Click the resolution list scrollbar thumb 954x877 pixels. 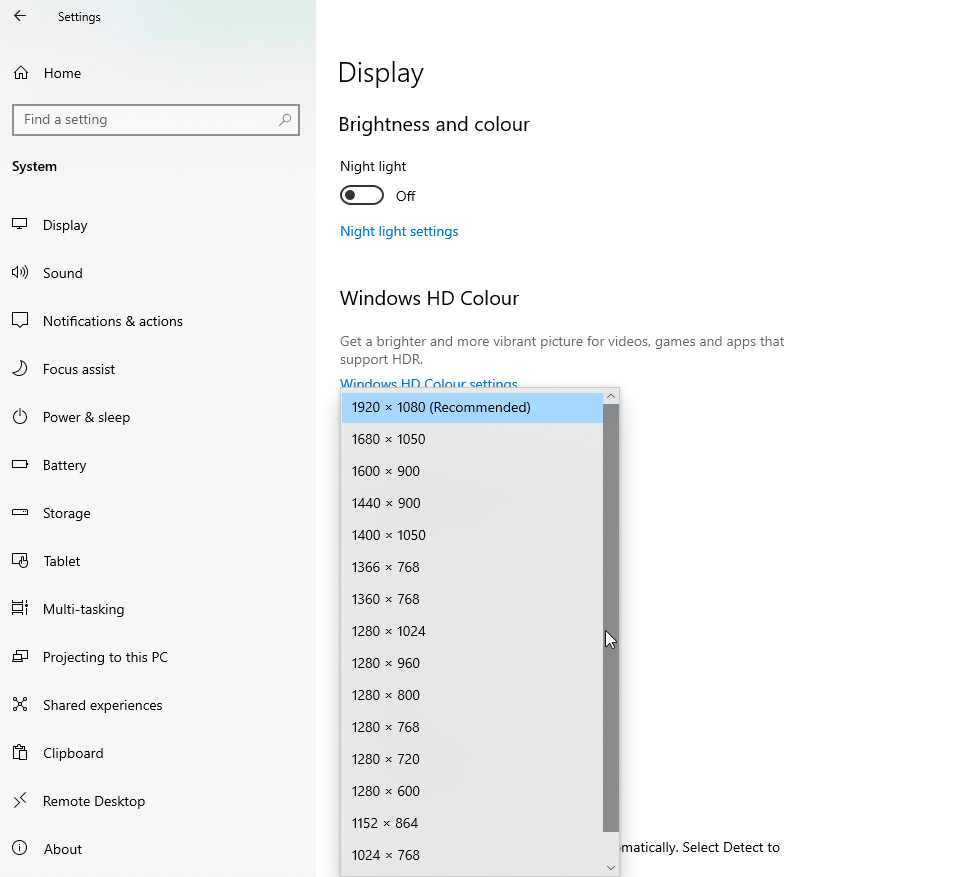611,618
